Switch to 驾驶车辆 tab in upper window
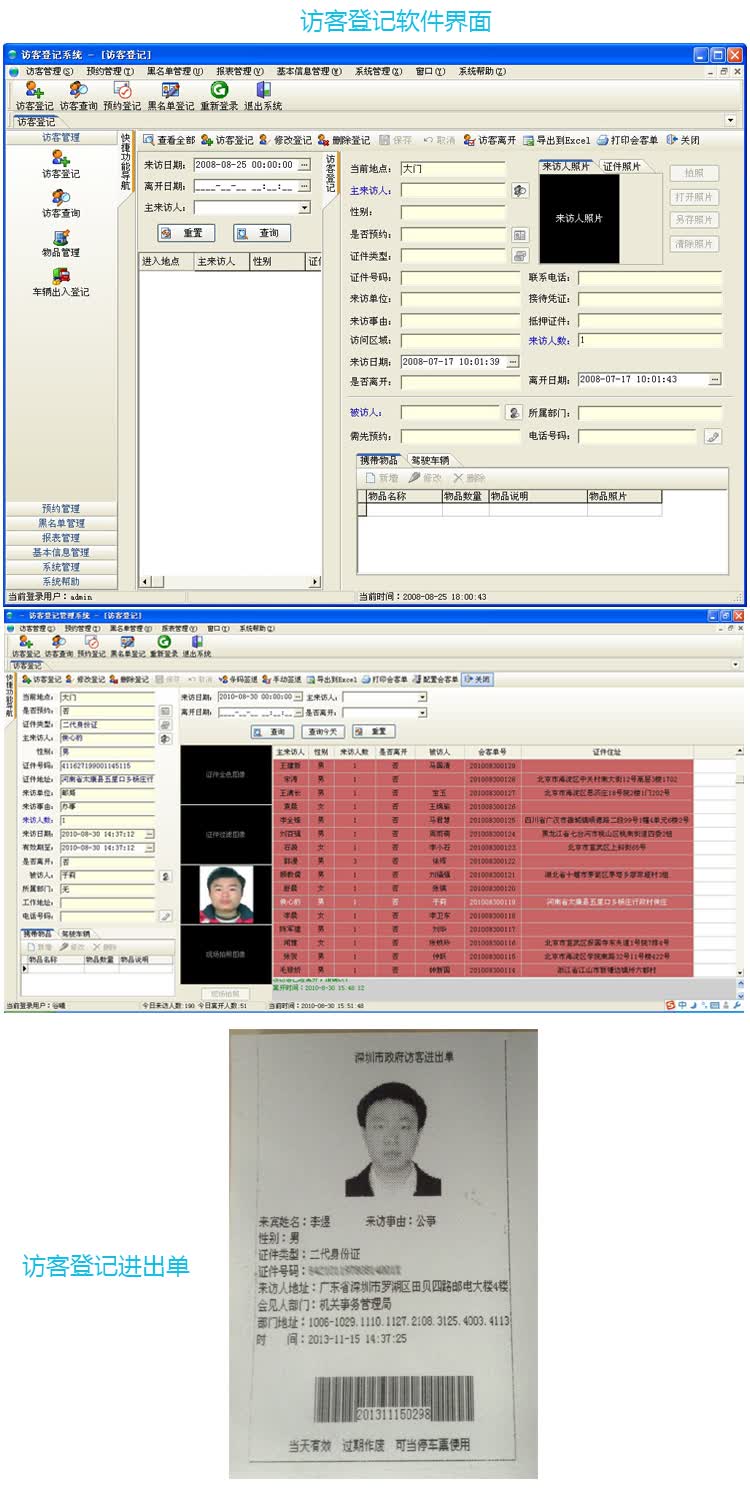This screenshot has width=750, height=1500. coord(429,460)
